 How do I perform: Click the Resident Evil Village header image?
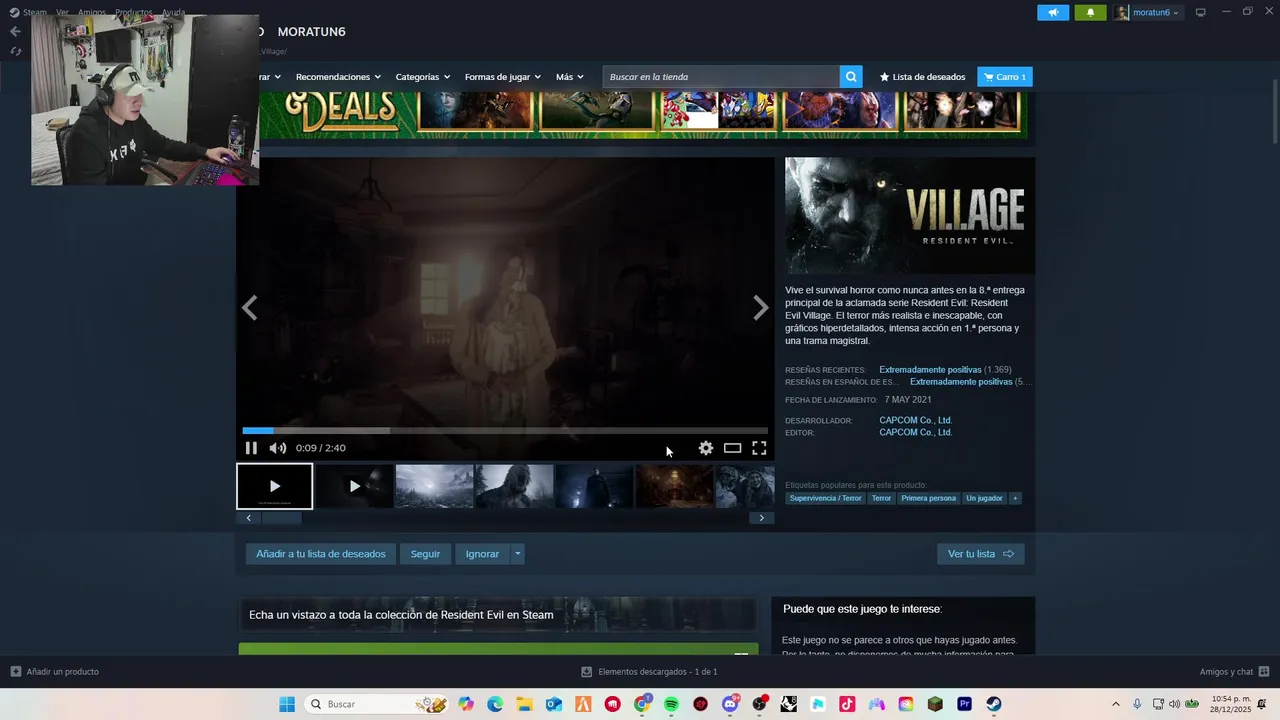pos(910,215)
